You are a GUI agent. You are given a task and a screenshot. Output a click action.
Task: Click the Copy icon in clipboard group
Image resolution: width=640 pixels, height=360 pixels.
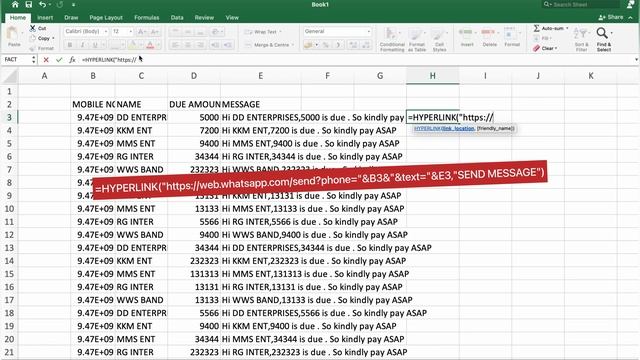click(x=33, y=38)
